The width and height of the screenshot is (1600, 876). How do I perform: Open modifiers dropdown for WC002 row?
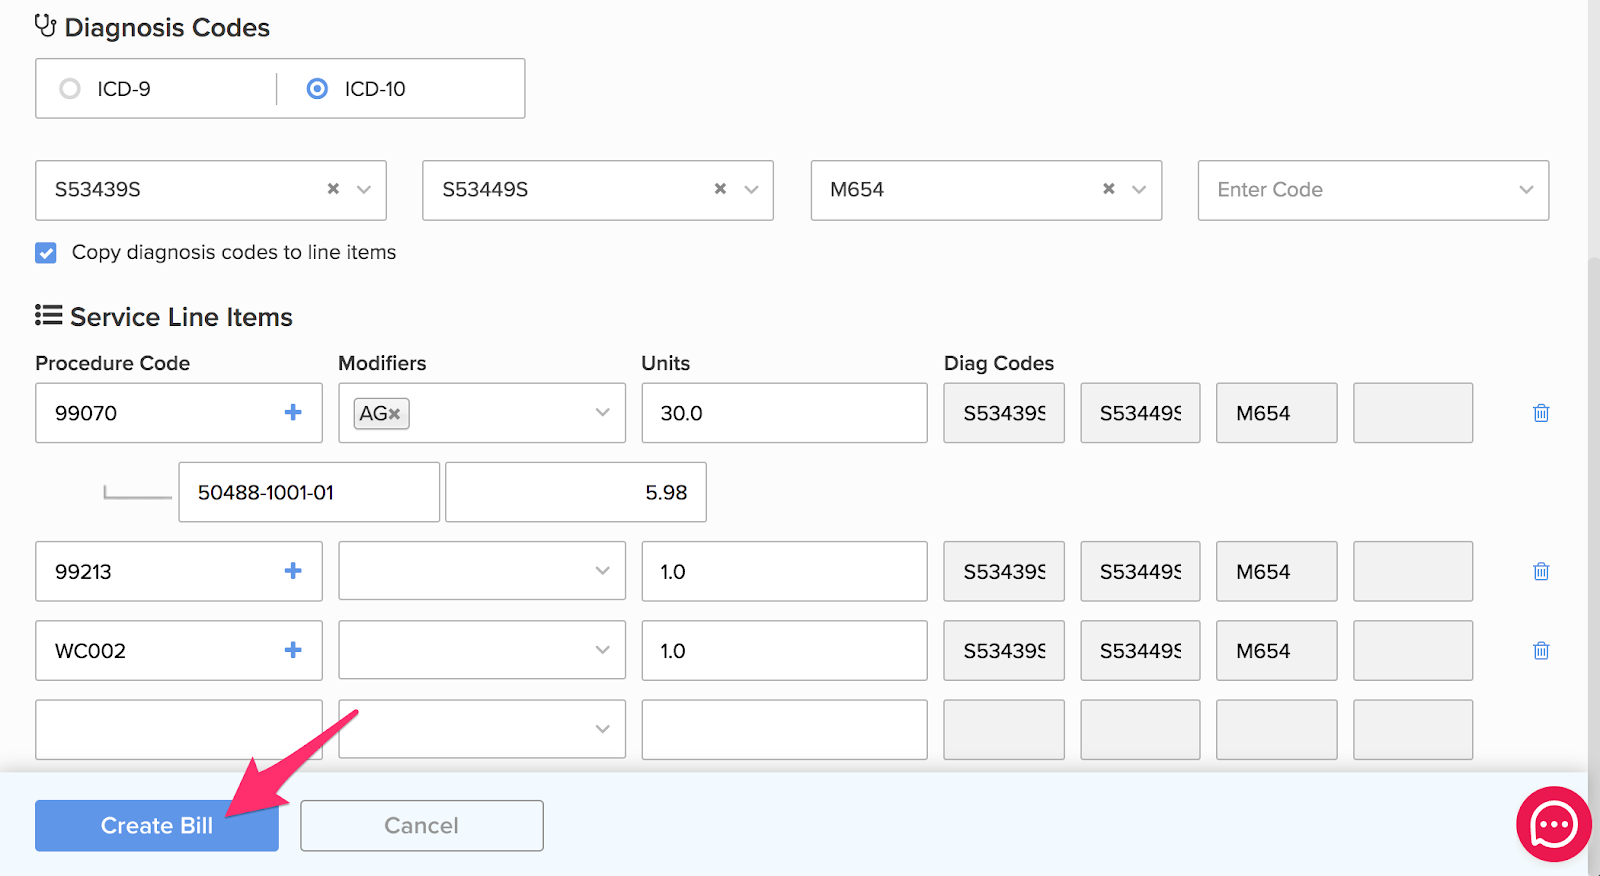602,650
